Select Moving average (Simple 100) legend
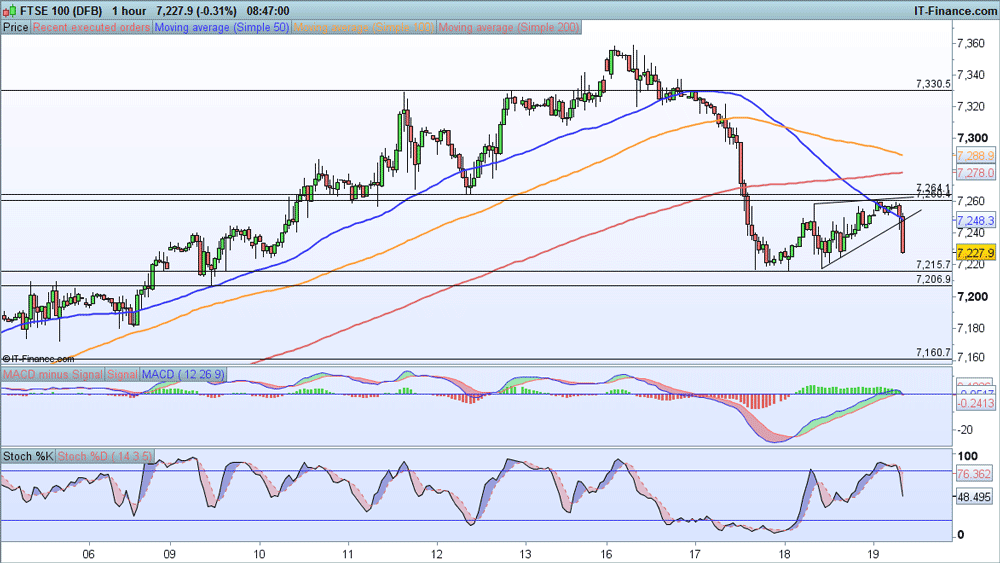1000x563 pixels. [x=364, y=27]
